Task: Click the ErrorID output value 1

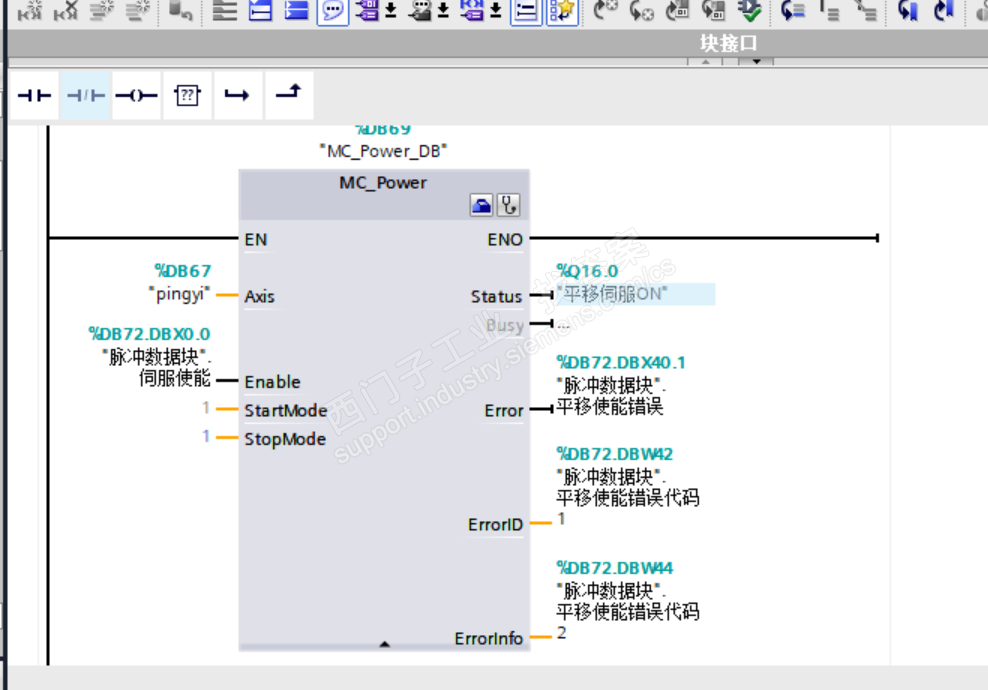Action: [561, 519]
